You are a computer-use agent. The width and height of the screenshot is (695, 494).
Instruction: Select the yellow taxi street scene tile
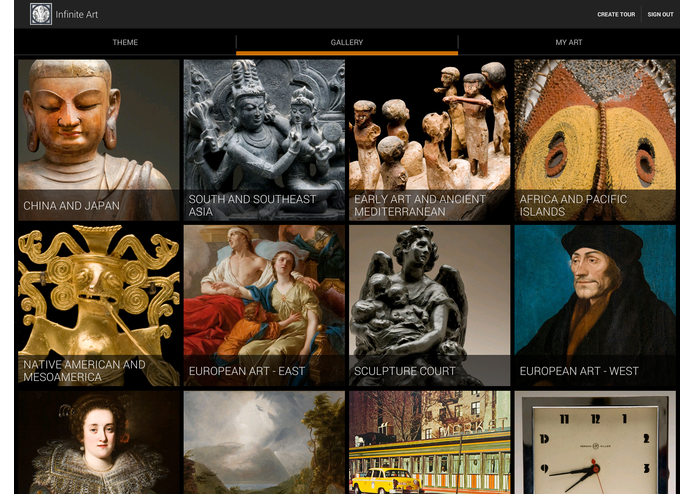[x=429, y=442]
